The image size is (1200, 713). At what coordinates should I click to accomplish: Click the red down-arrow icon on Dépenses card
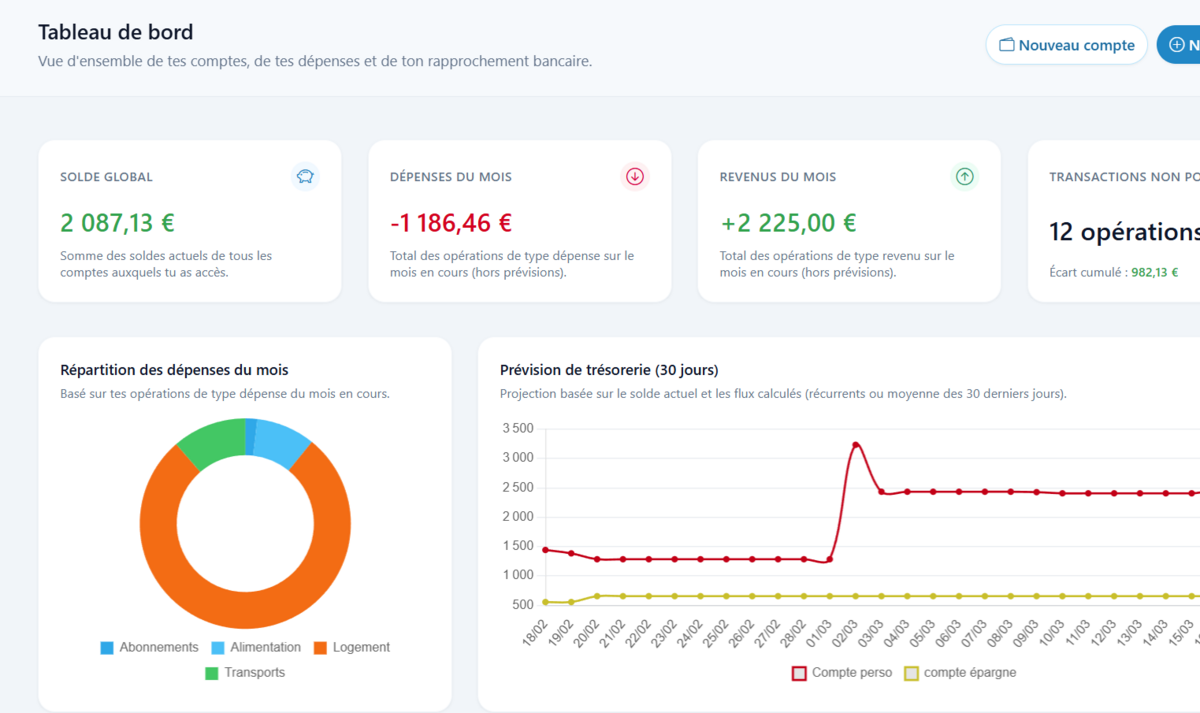(x=634, y=176)
